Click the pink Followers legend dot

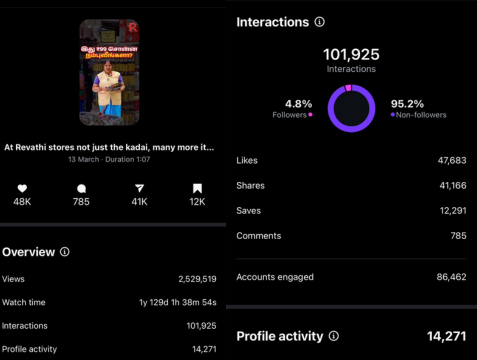point(310,115)
